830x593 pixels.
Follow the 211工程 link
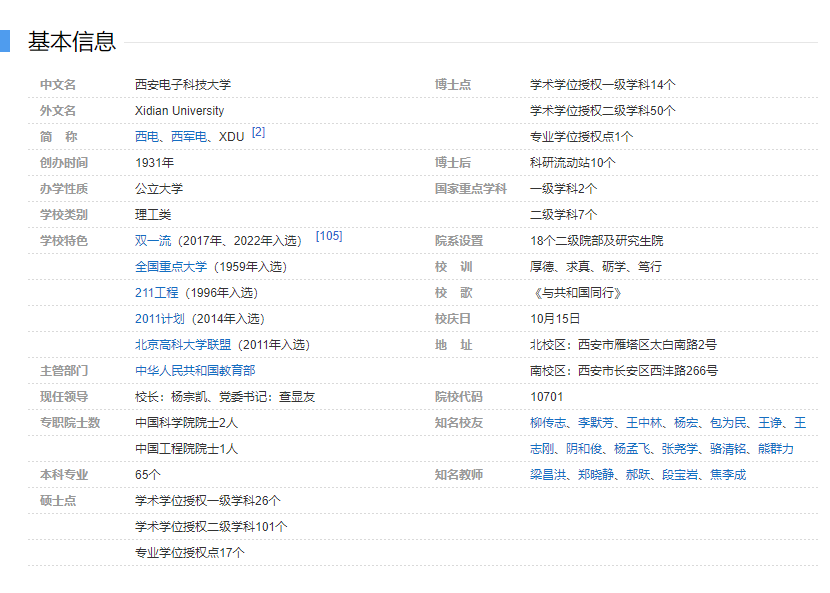coord(156,293)
